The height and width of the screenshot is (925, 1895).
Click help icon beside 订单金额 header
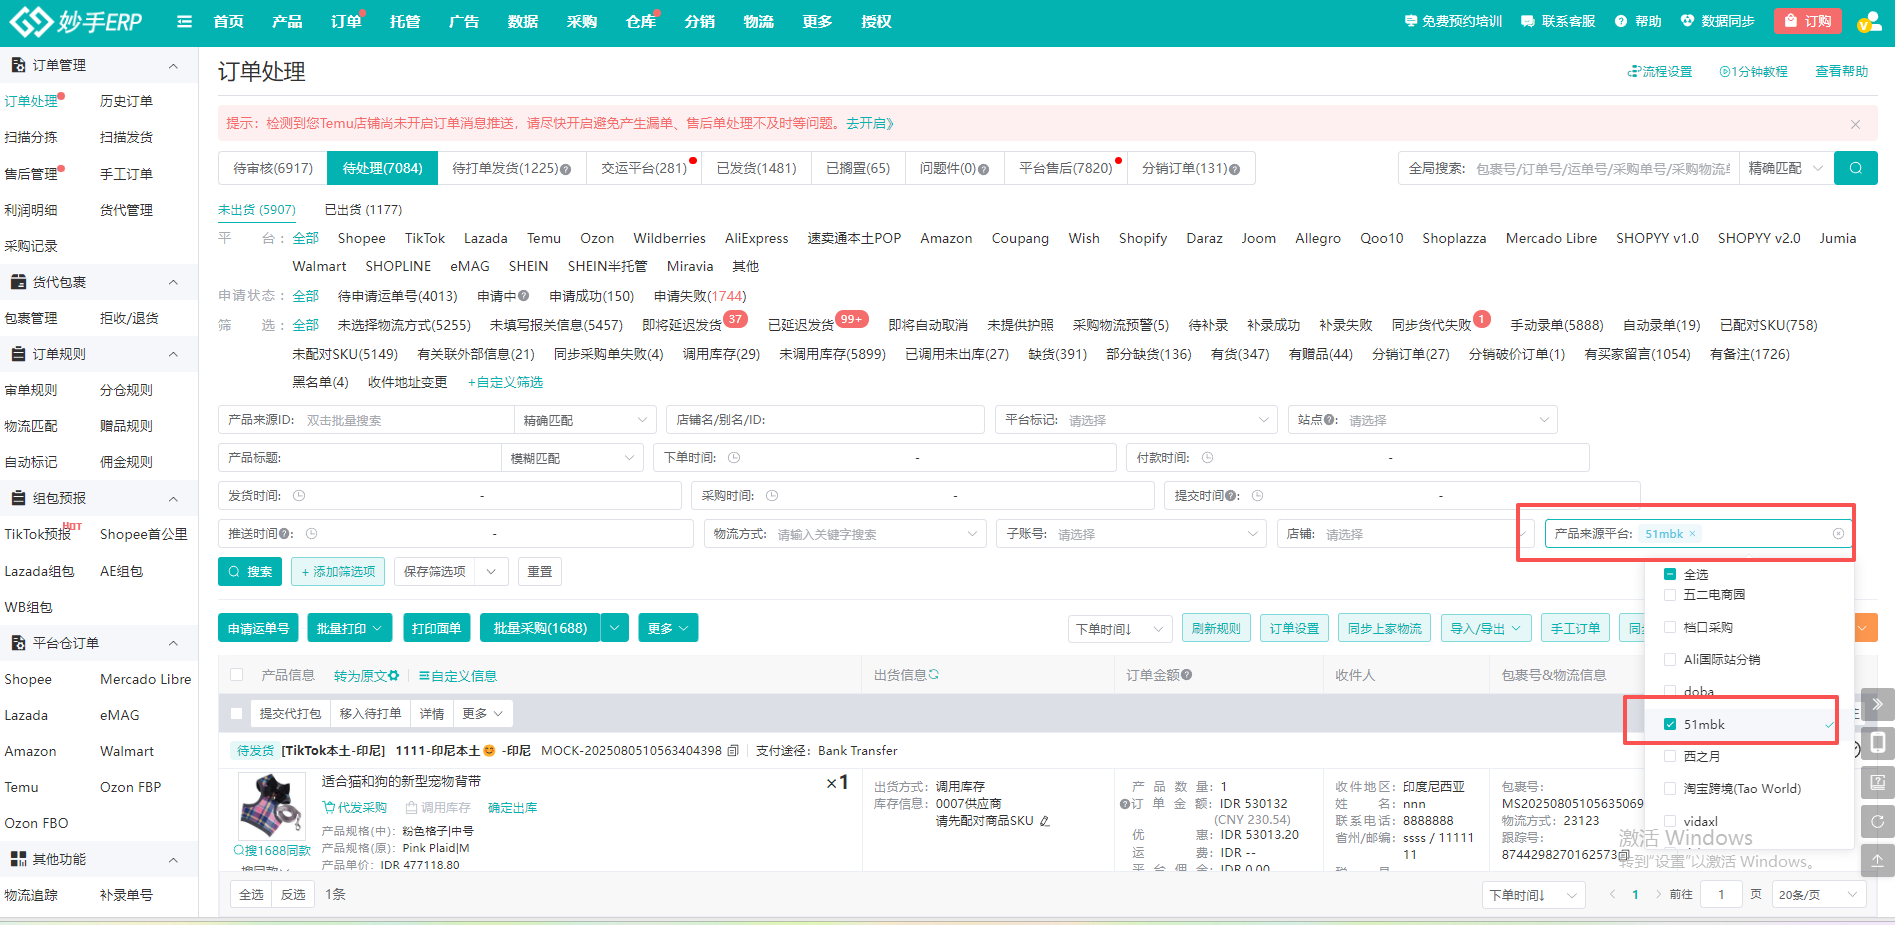[1186, 675]
